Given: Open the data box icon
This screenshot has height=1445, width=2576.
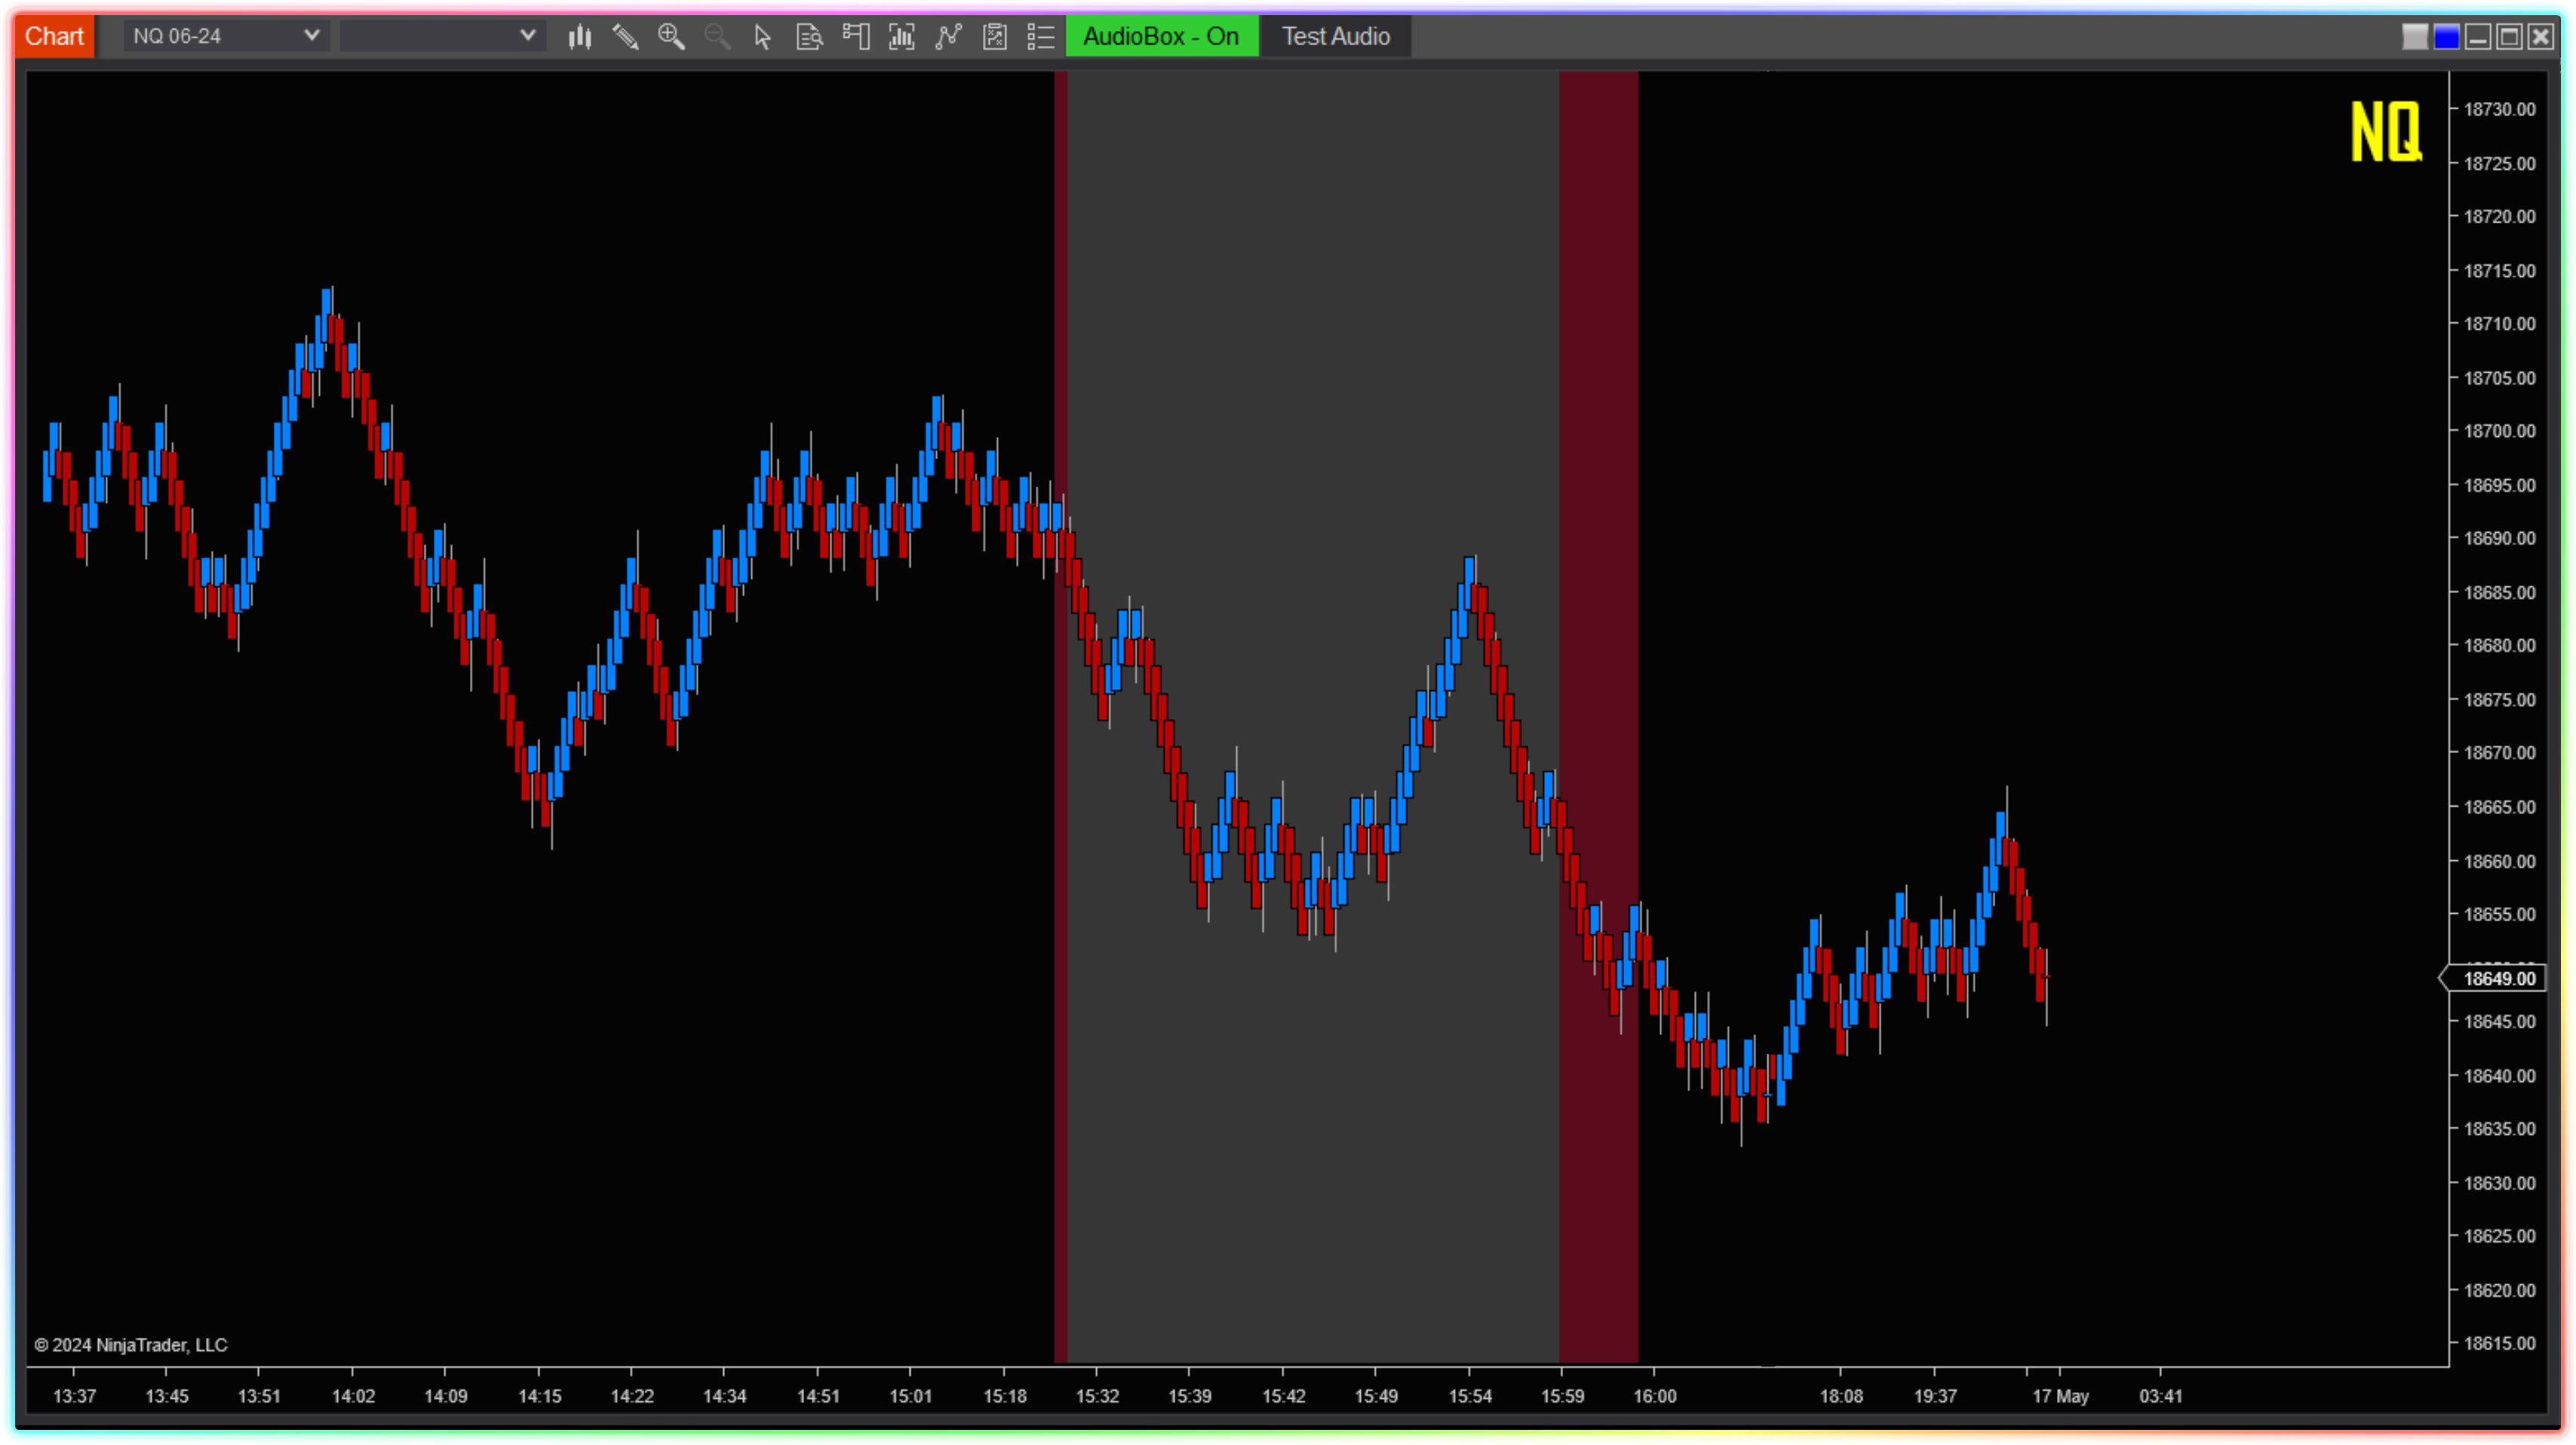Looking at the screenshot, I should (809, 37).
